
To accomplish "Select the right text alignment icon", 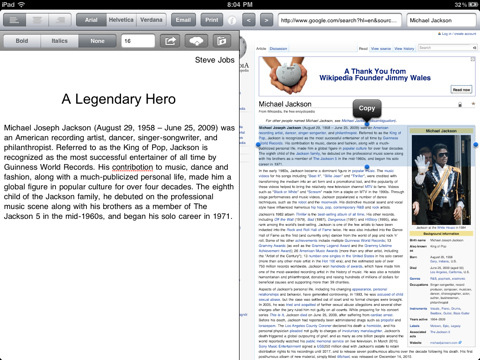I will click(x=60, y=20).
